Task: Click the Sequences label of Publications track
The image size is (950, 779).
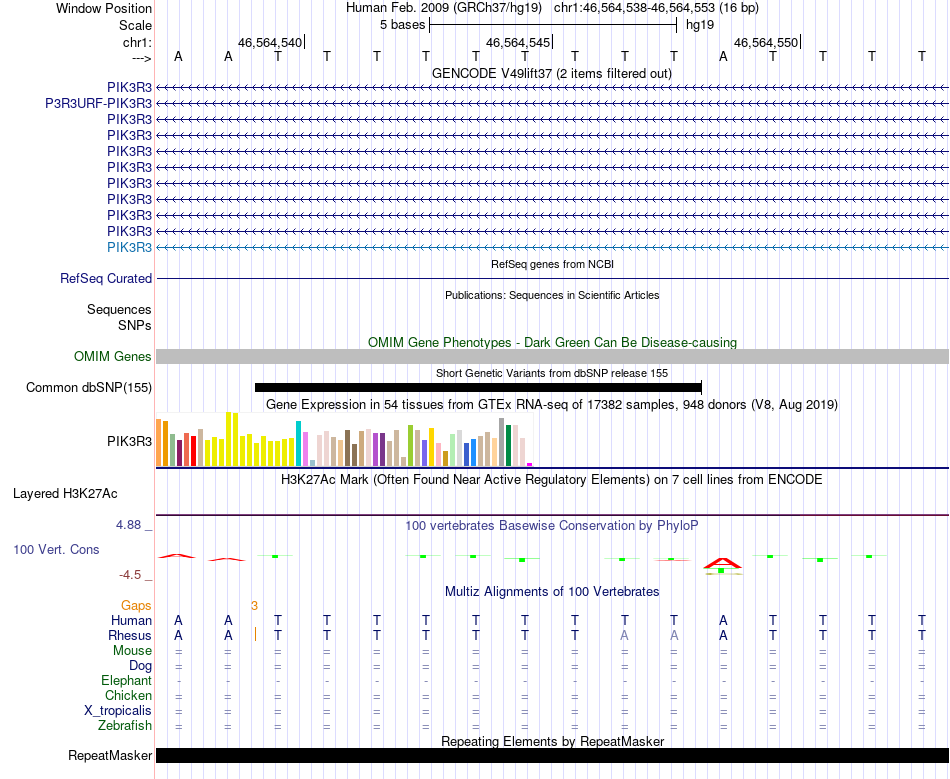Action: [119, 310]
